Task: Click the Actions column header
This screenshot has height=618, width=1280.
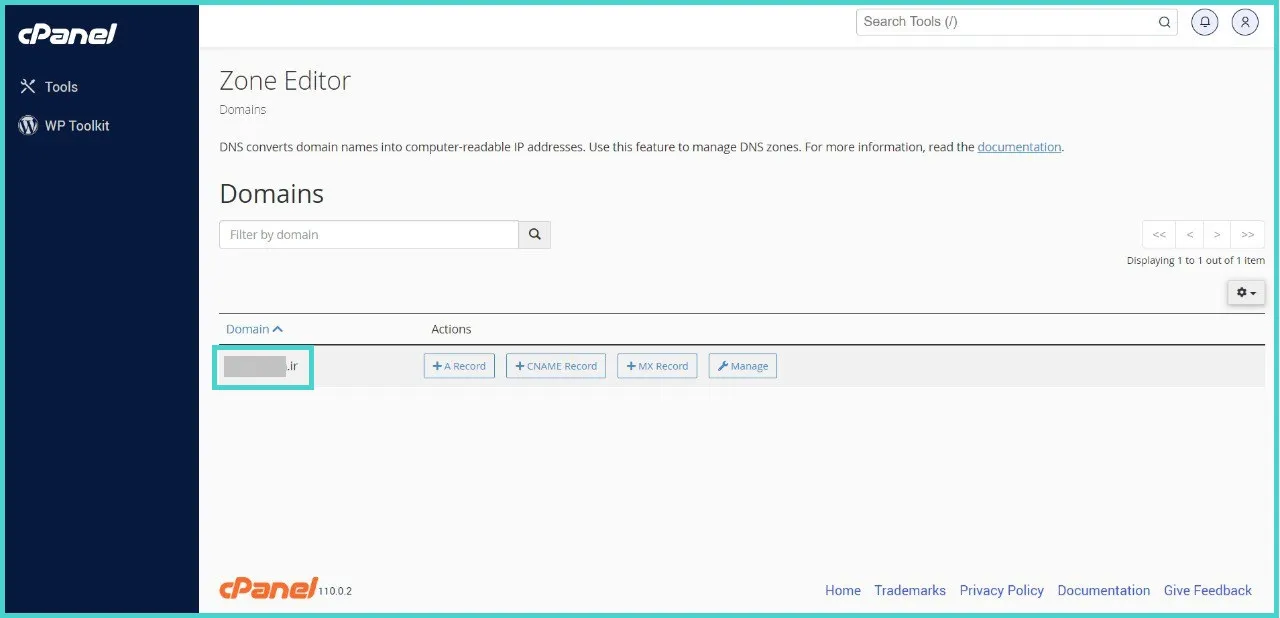Action: [x=451, y=329]
